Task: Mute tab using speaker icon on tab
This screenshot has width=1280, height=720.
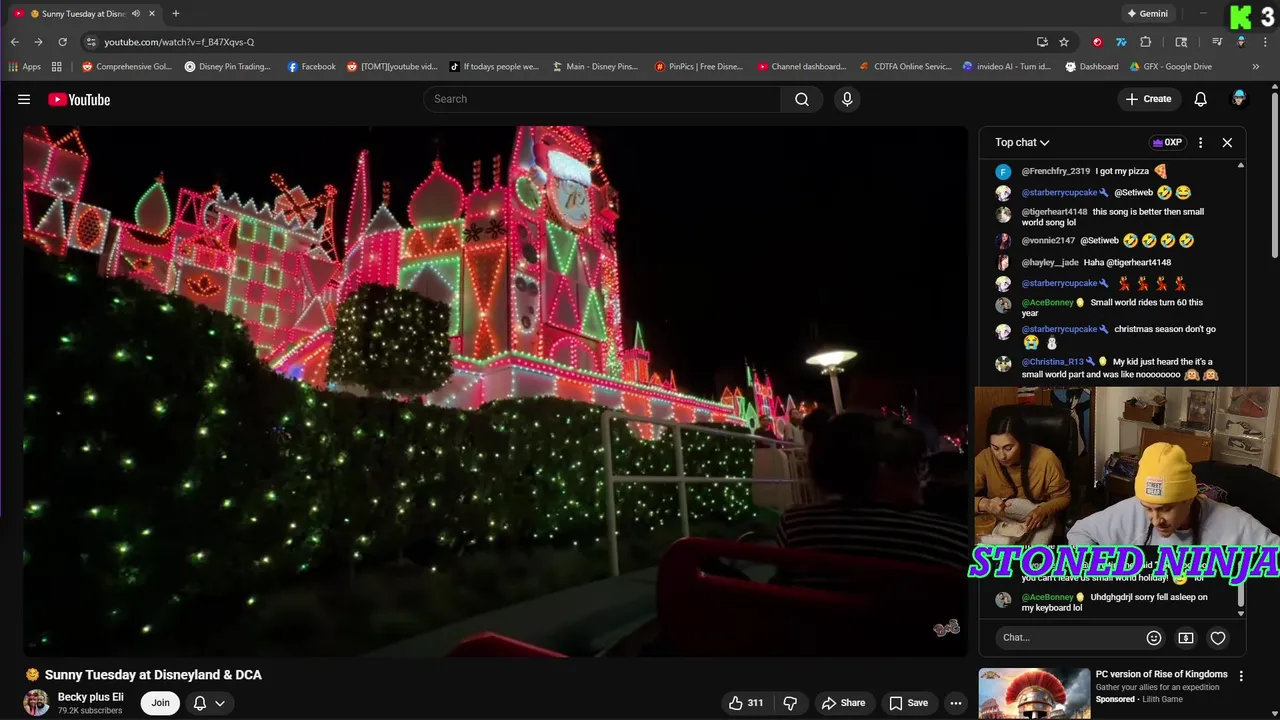Action: [x=135, y=13]
